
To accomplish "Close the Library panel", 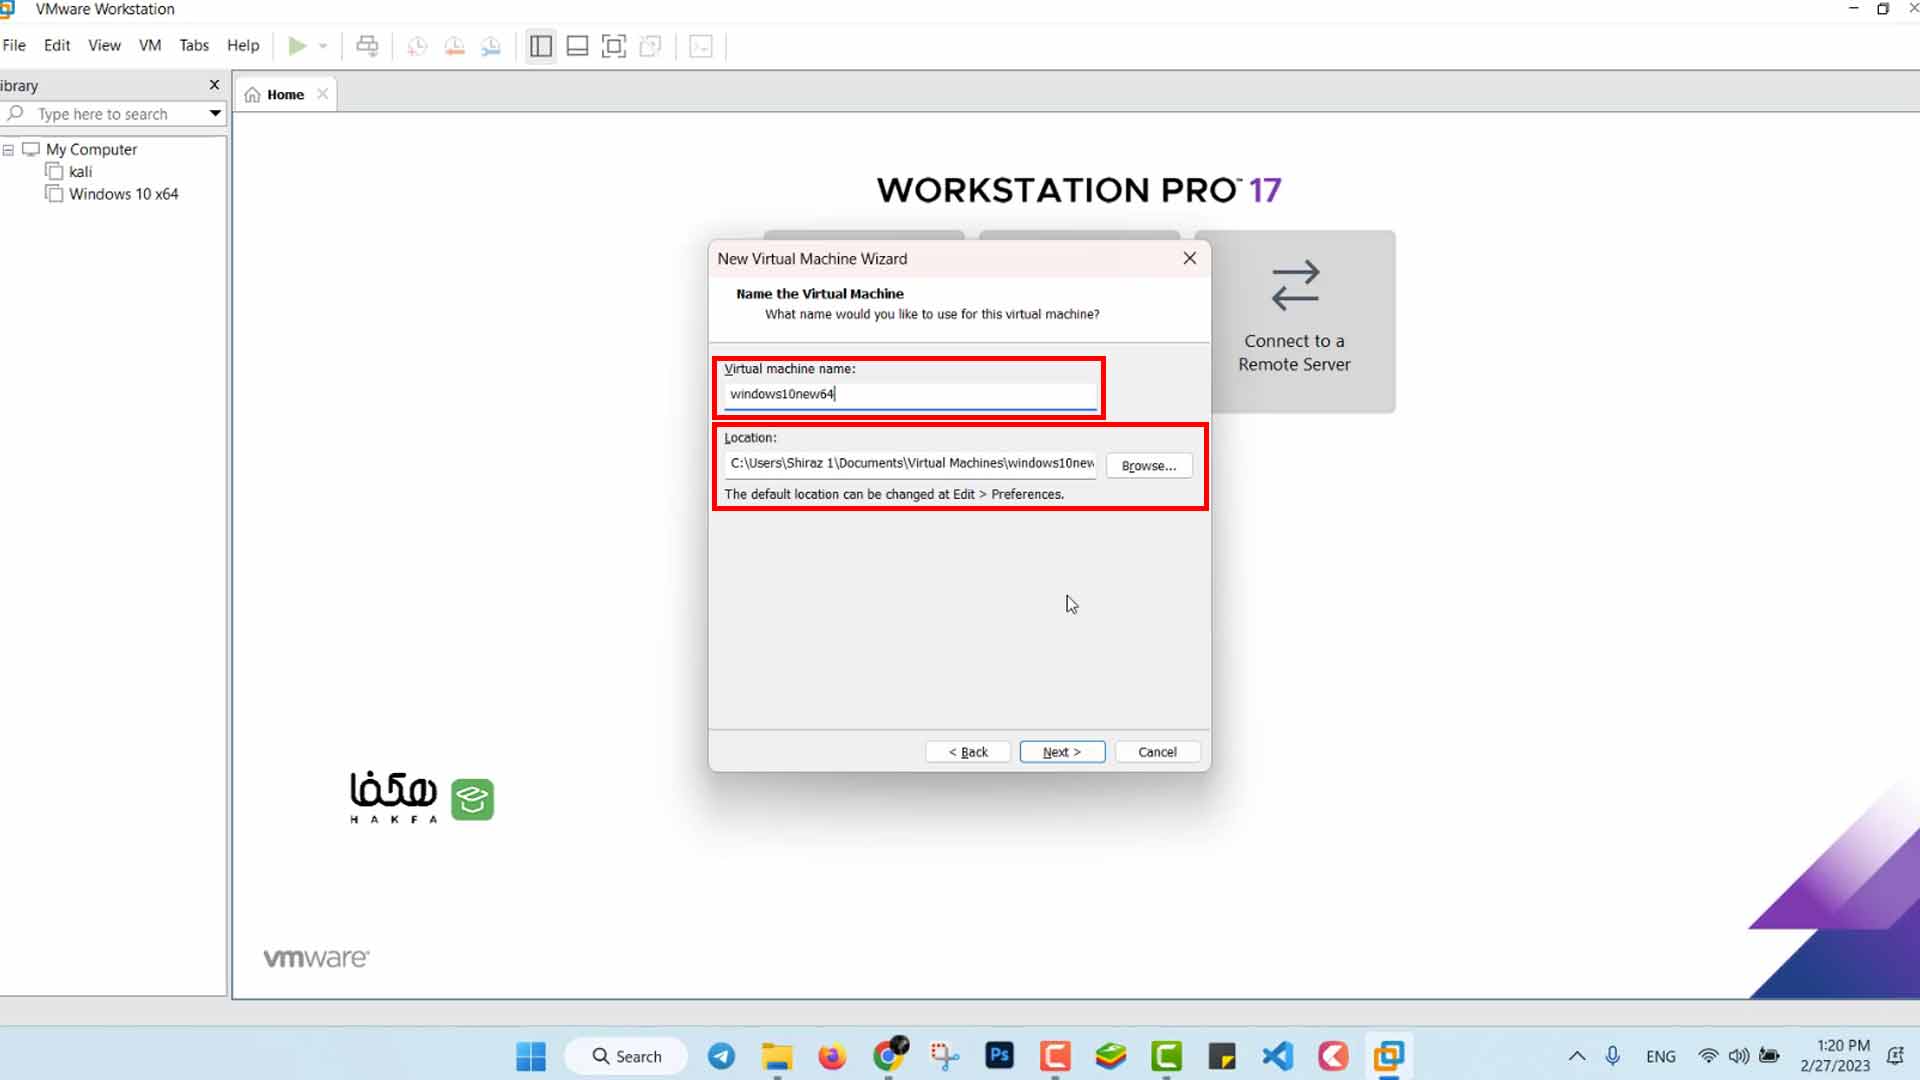I will [x=214, y=85].
